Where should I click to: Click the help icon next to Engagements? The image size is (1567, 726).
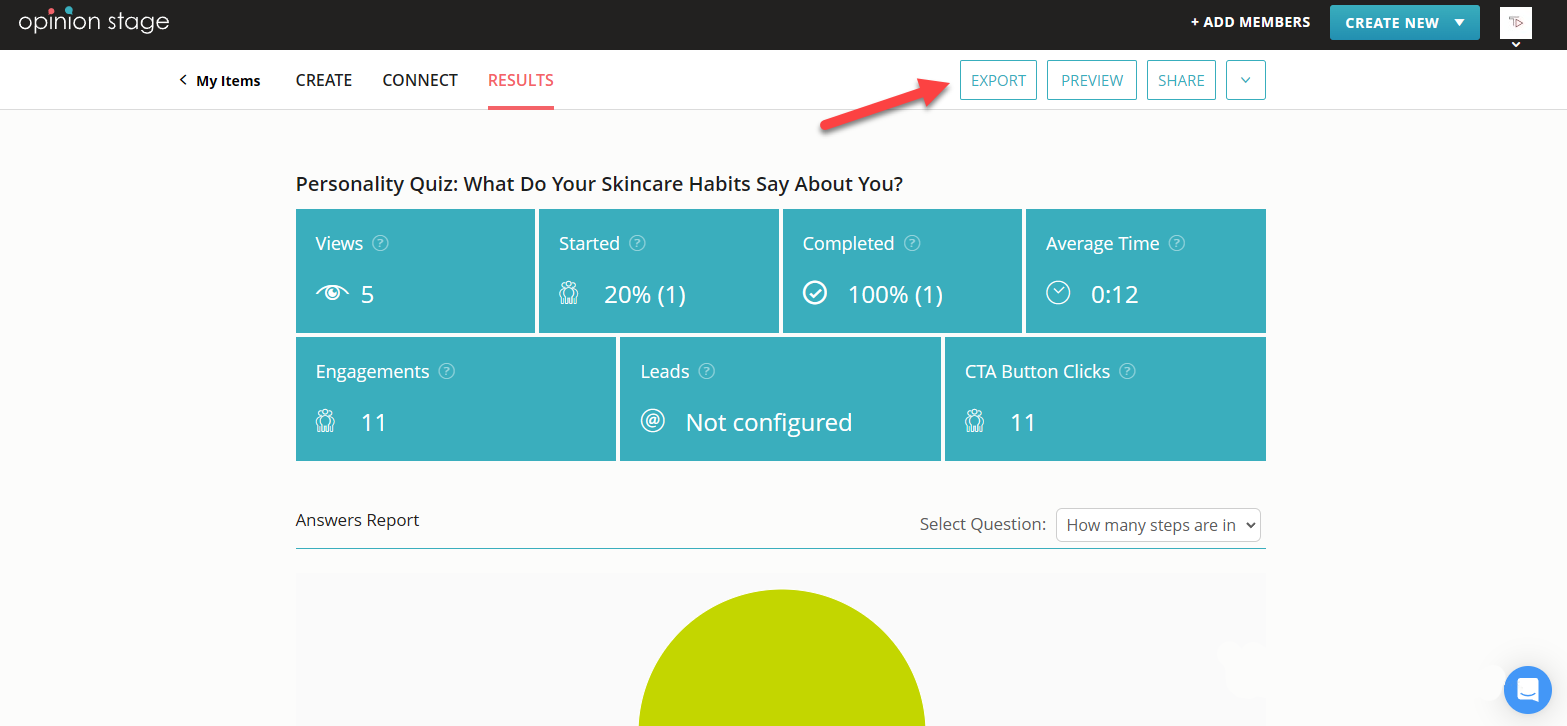(x=447, y=371)
